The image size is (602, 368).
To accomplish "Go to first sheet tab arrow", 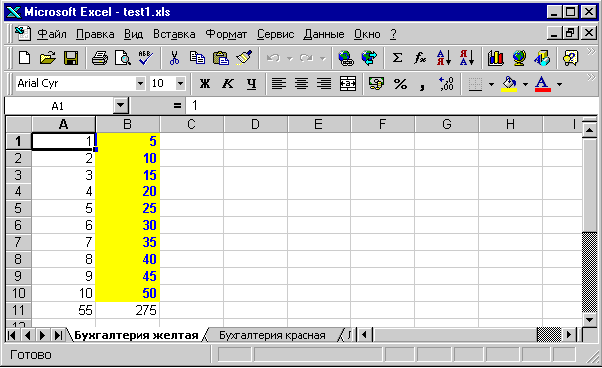I will [x=12, y=335].
